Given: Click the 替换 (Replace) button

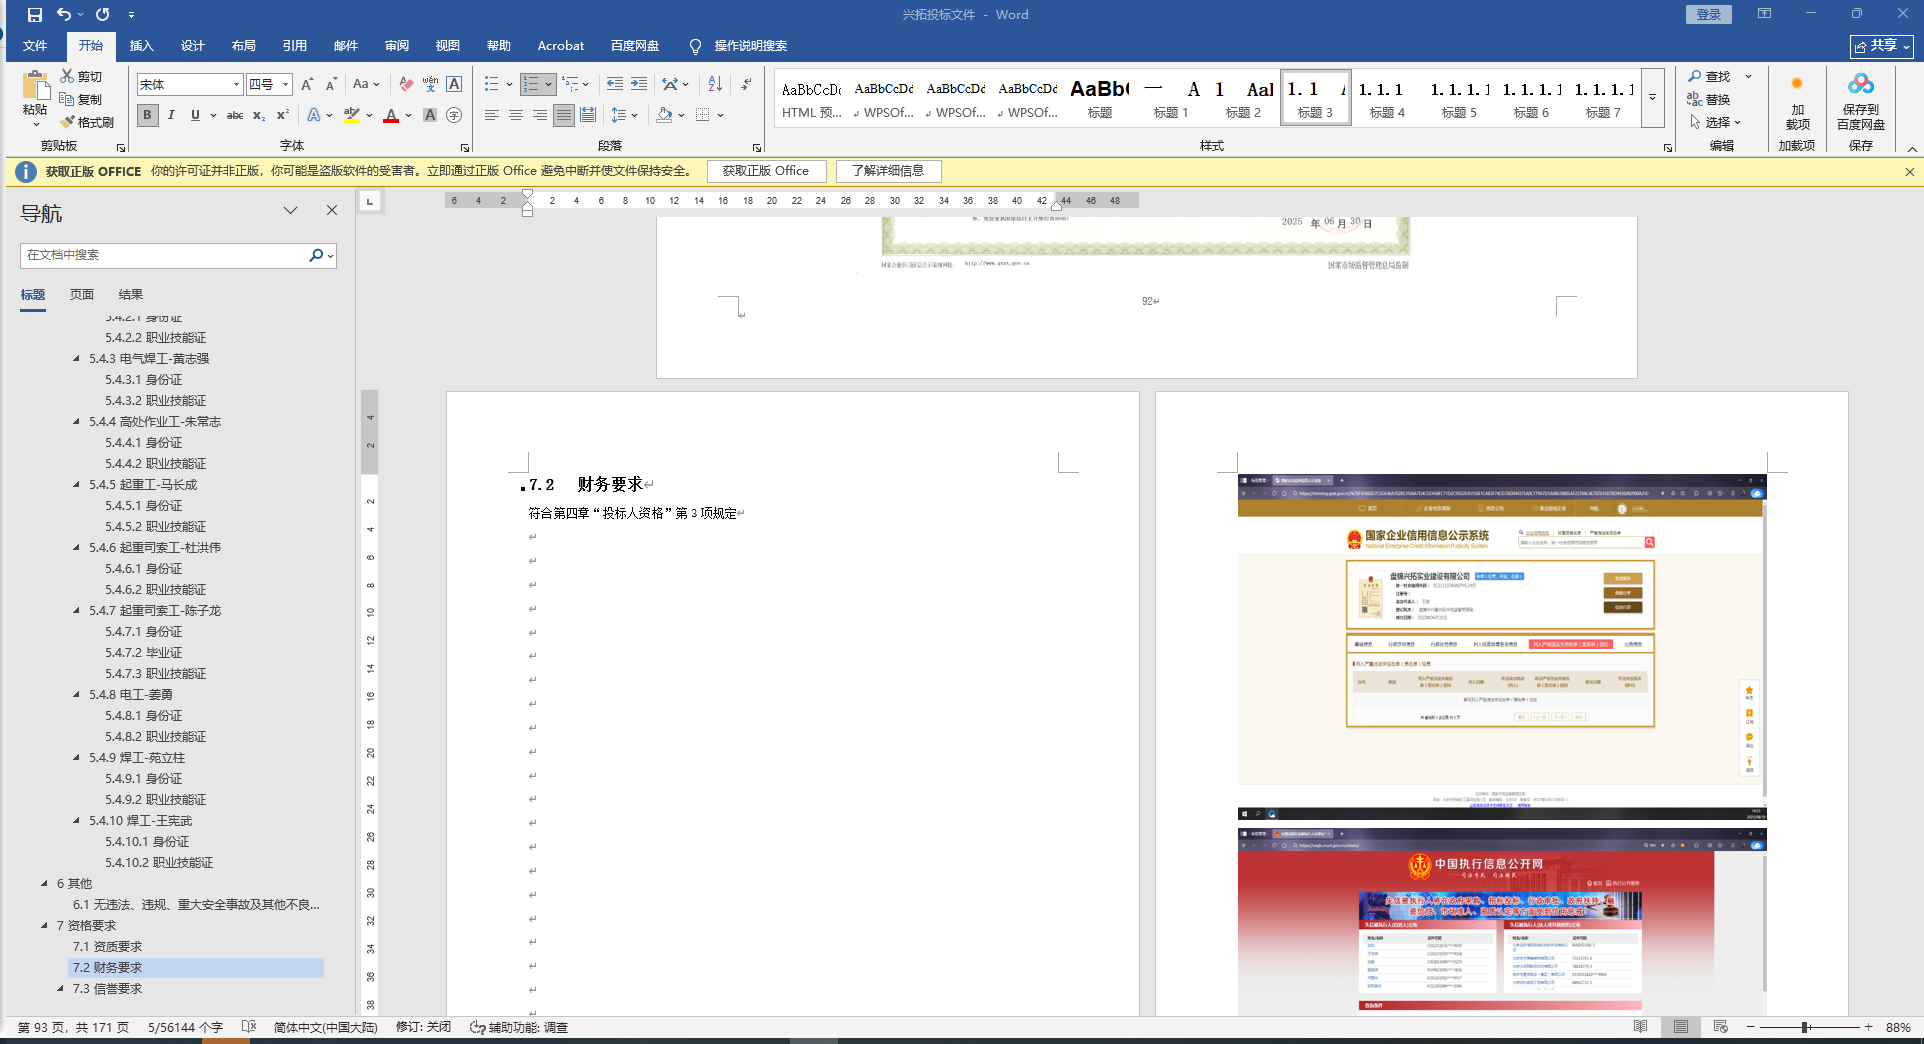Looking at the screenshot, I should (x=1709, y=99).
